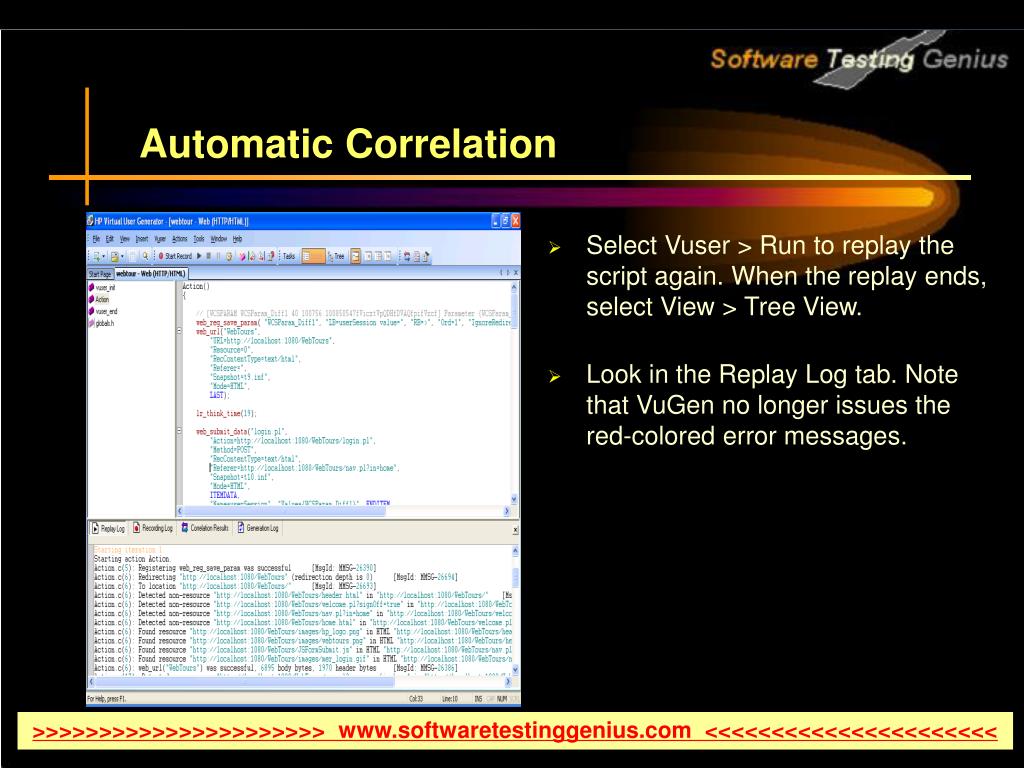Click the 'For Help, press F1' status text
Image resolution: width=1024 pixels, height=768 pixels.
coord(107,699)
